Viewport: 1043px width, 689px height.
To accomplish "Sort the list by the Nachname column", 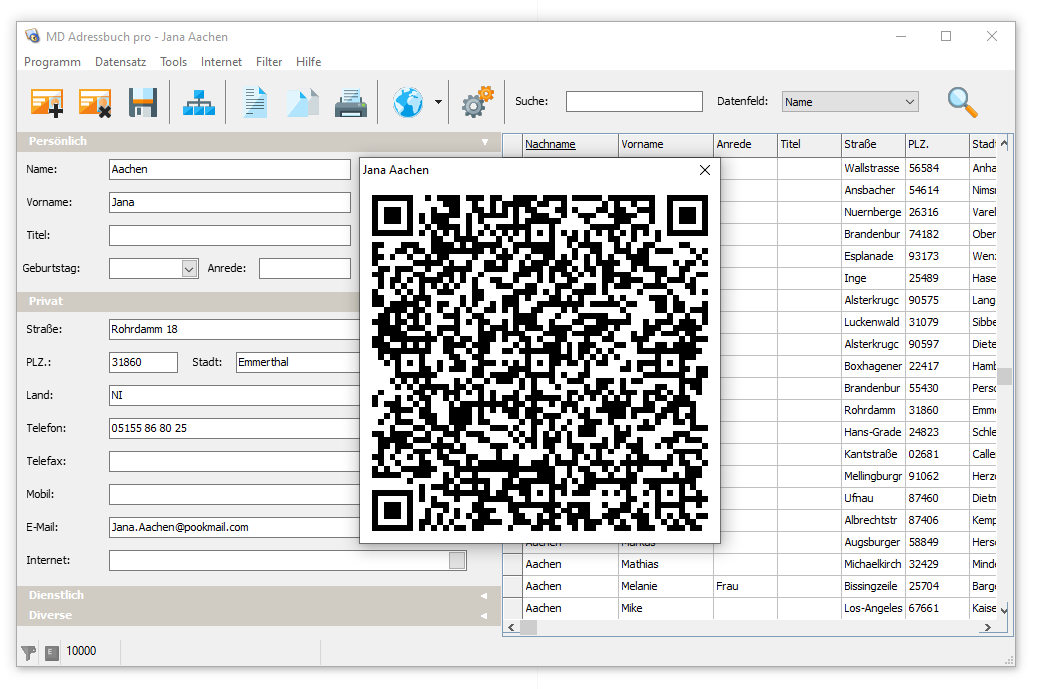I will [551, 144].
